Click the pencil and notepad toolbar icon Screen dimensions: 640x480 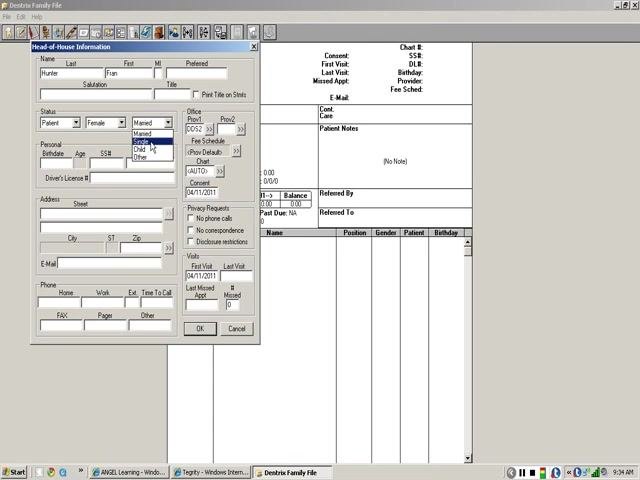point(21,32)
